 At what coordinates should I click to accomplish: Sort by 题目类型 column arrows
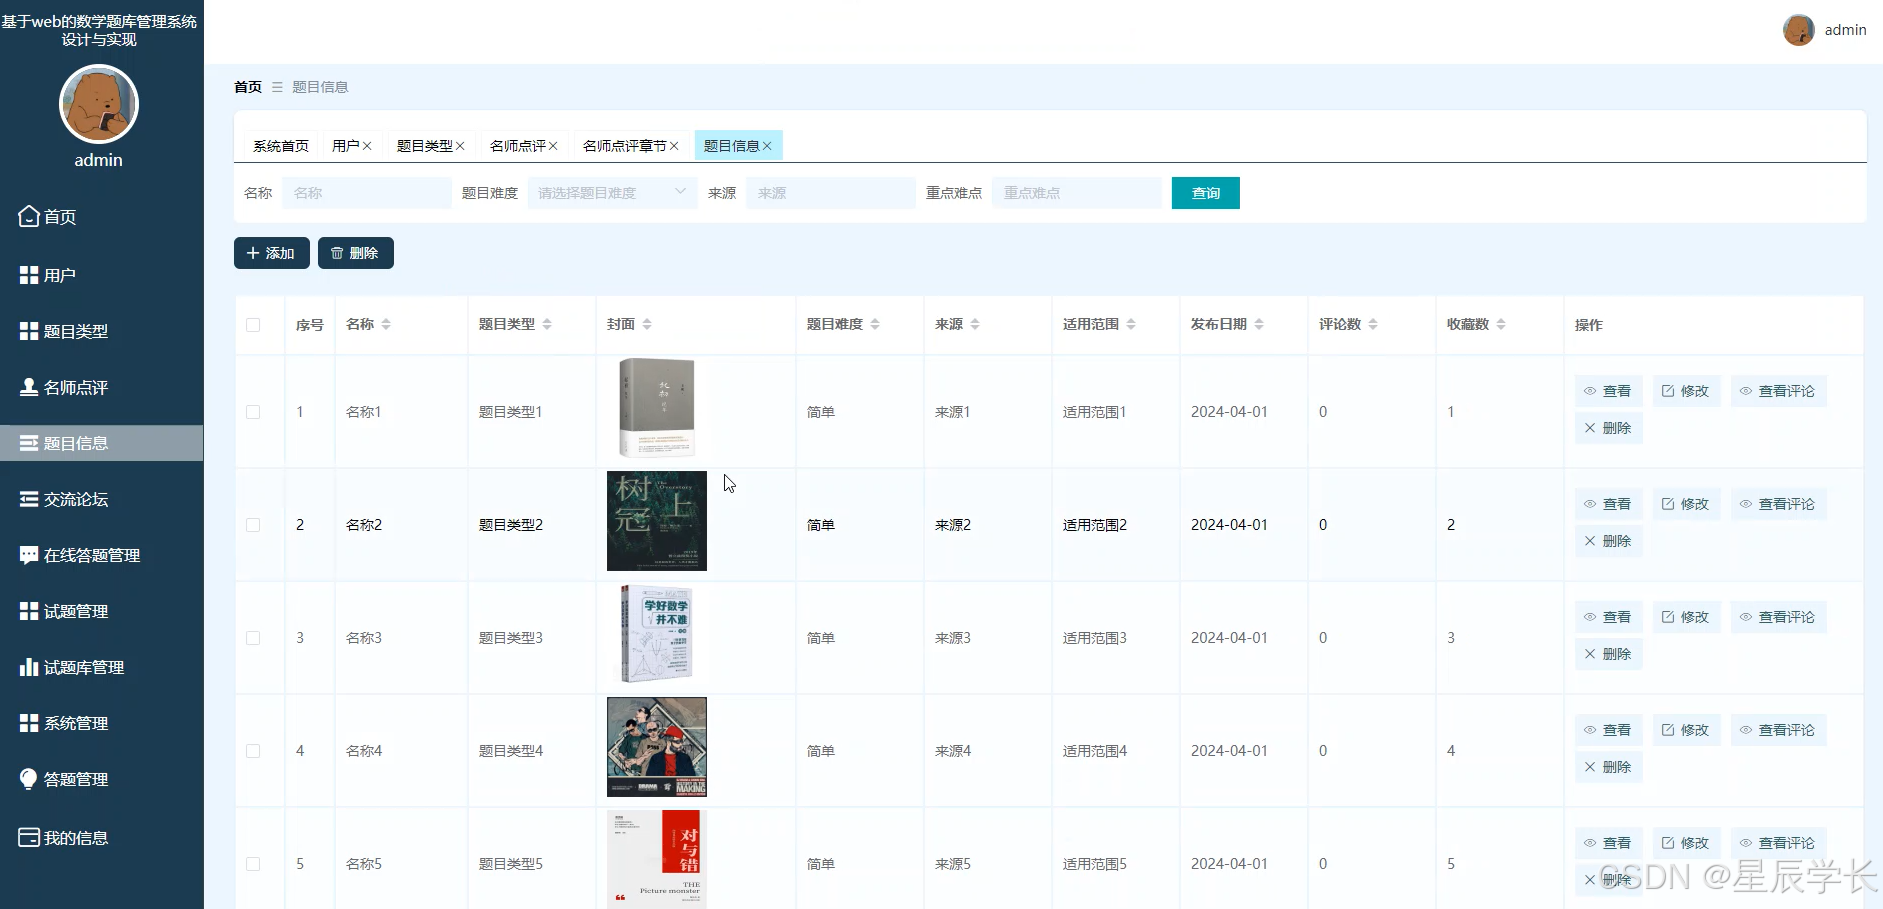[547, 324]
